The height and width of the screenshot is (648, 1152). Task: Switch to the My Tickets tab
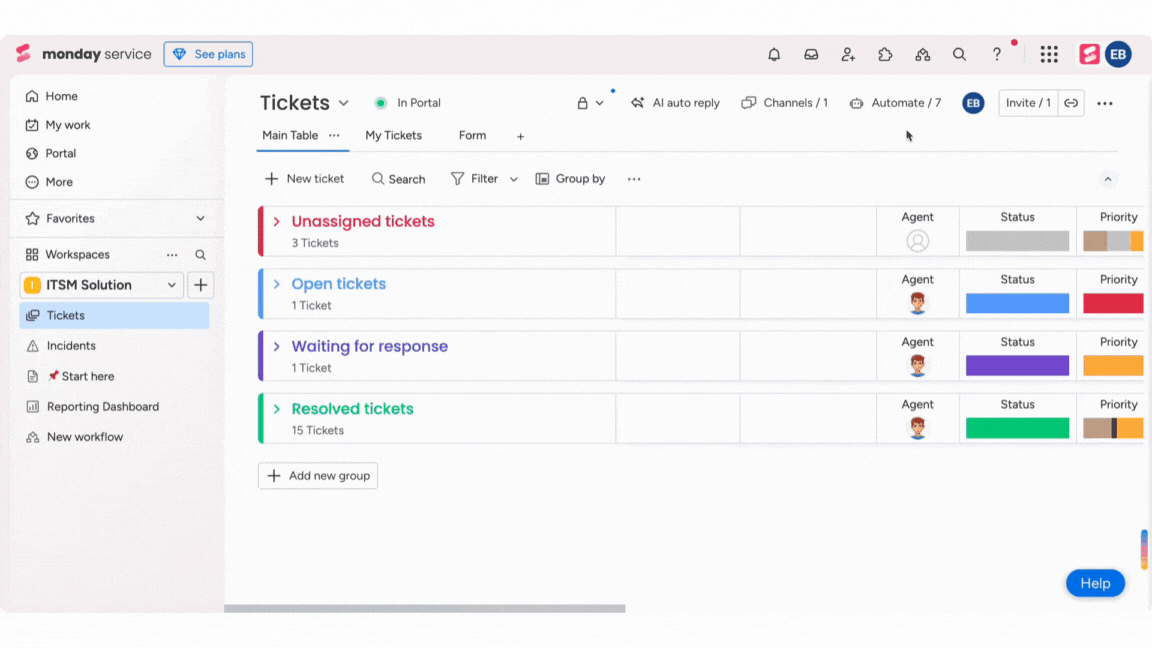393,135
